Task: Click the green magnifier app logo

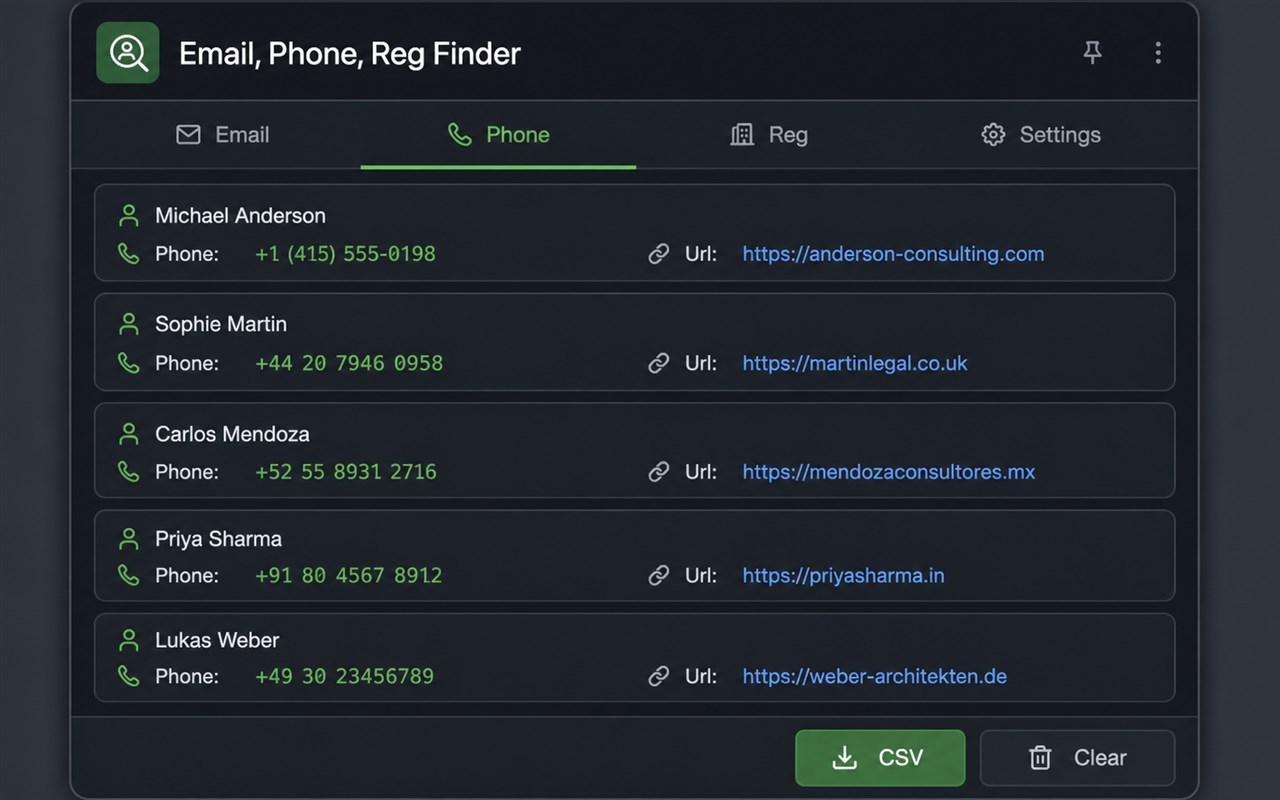Action: pyautogui.click(x=128, y=53)
